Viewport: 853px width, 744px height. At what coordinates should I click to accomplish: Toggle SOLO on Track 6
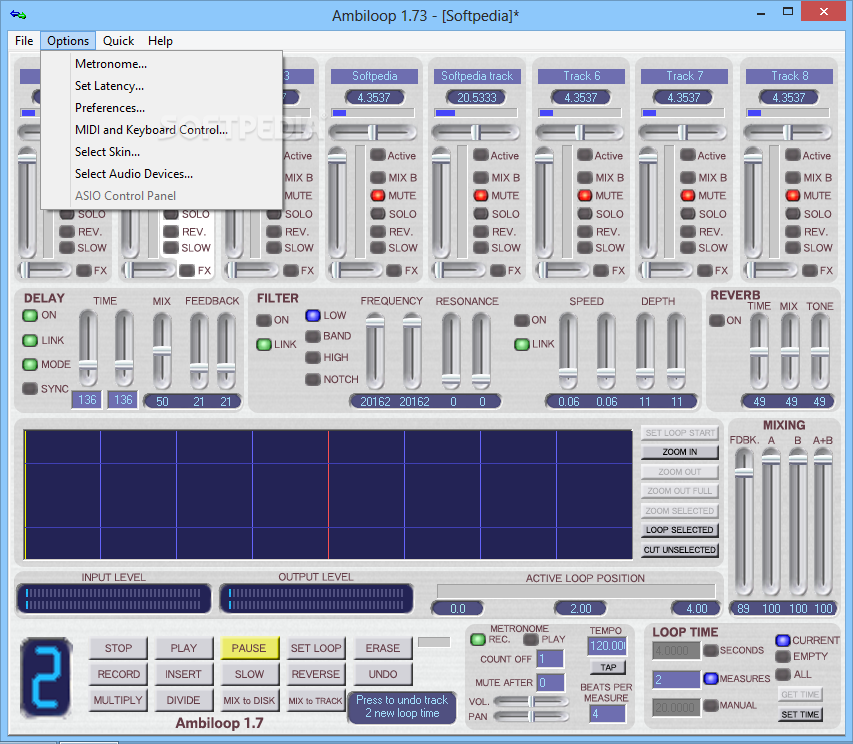(585, 214)
